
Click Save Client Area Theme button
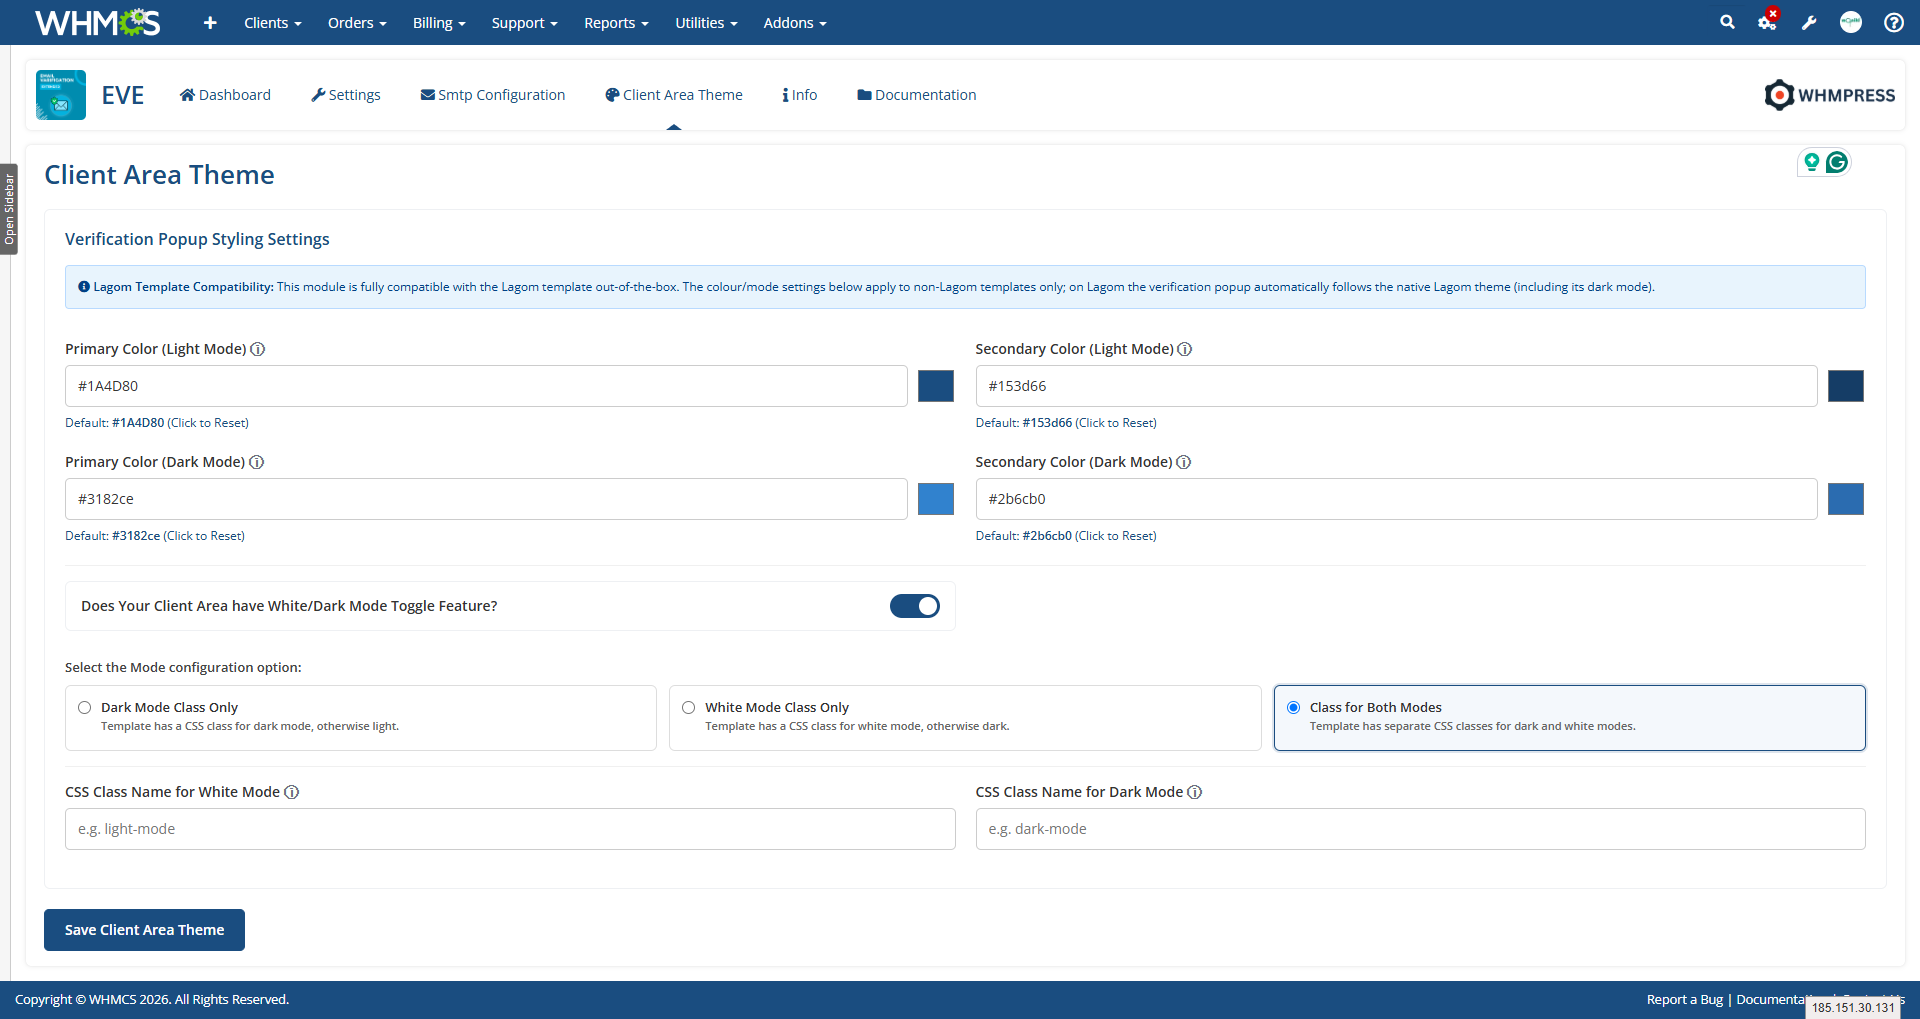point(144,930)
